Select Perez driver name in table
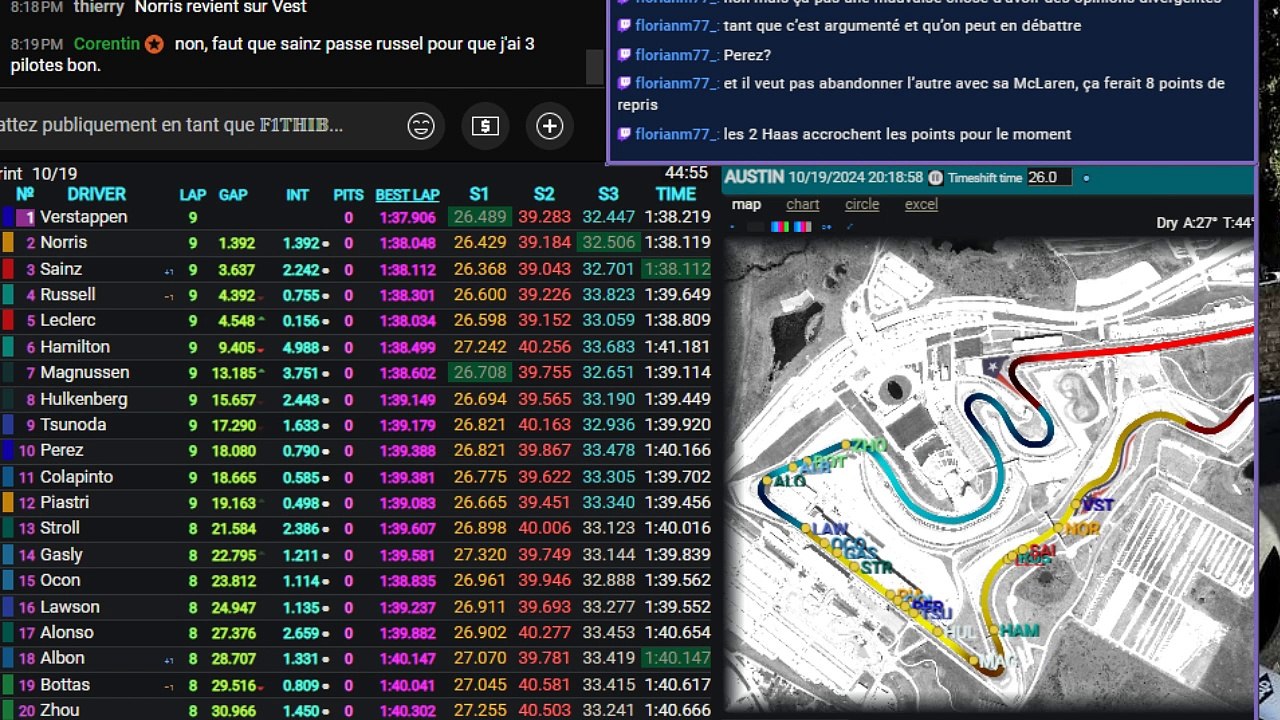This screenshot has height=720, width=1280. 62,451
